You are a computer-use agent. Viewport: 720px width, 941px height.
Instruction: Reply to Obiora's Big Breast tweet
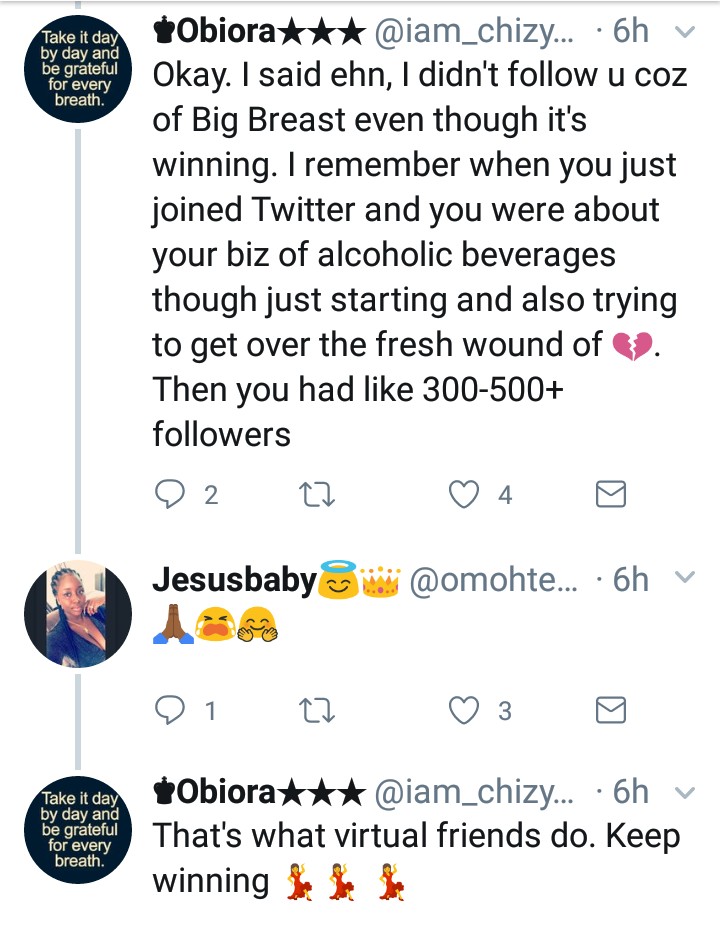click(x=169, y=494)
